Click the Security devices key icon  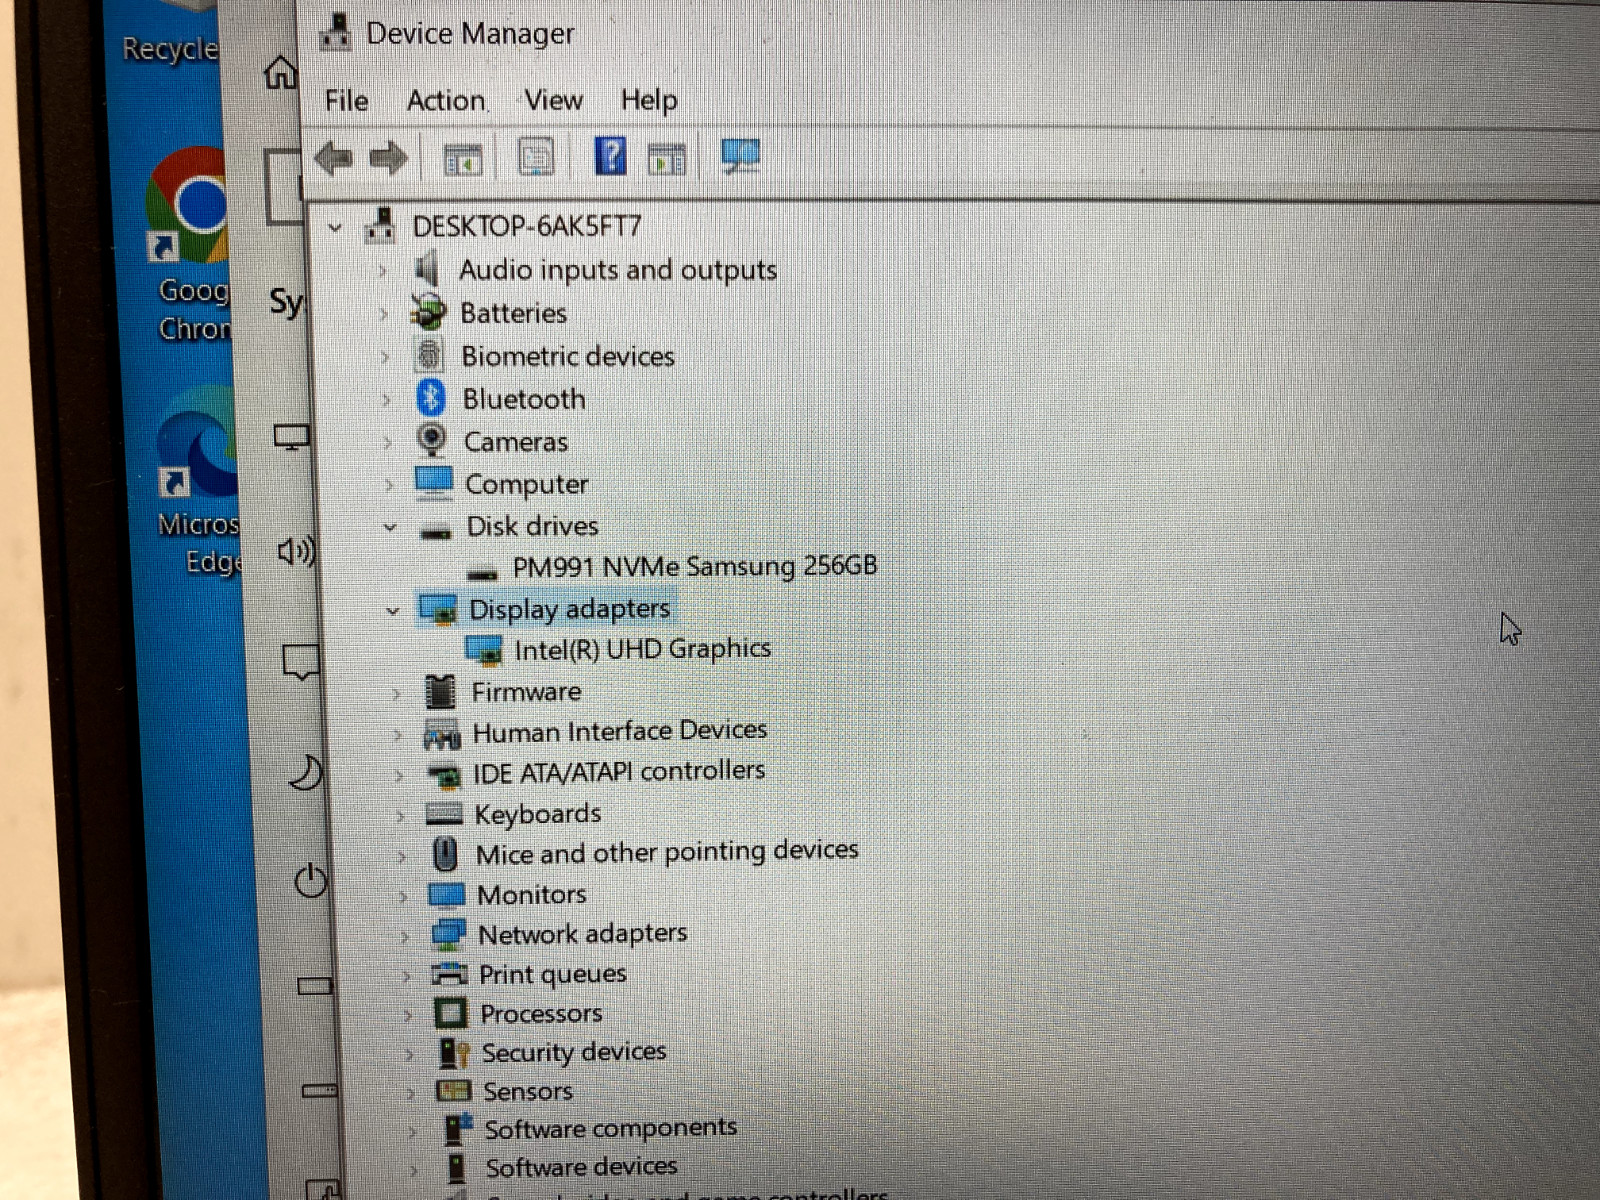coord(454,1053)
